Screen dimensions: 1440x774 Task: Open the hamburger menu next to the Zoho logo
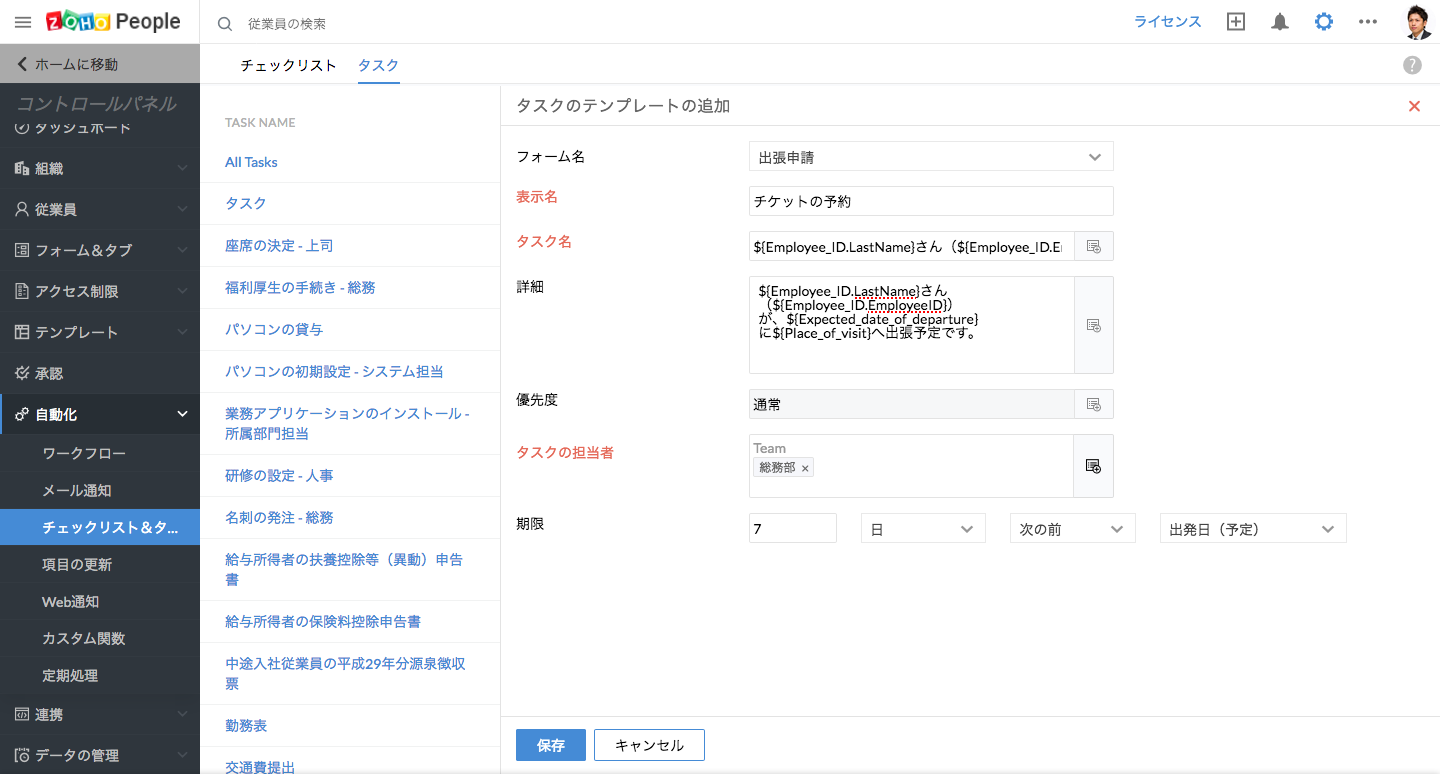click(x=23, y=22)
